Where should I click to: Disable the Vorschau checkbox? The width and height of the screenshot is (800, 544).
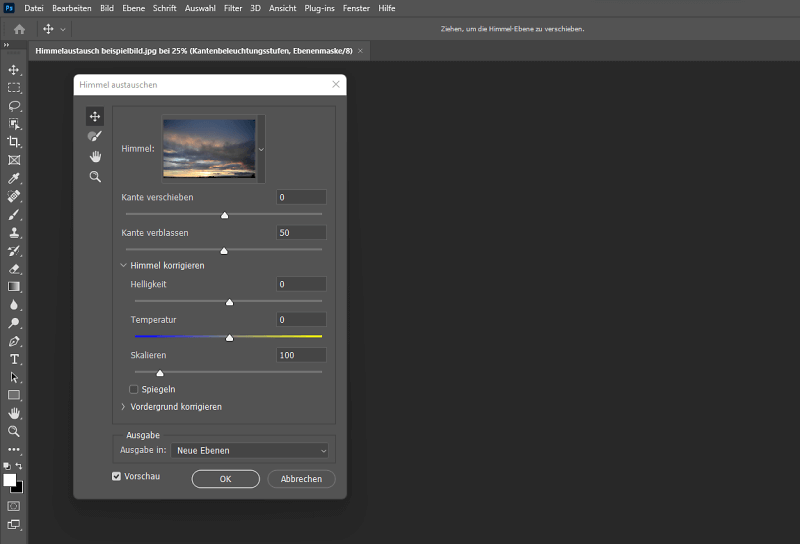click(117, 477)
